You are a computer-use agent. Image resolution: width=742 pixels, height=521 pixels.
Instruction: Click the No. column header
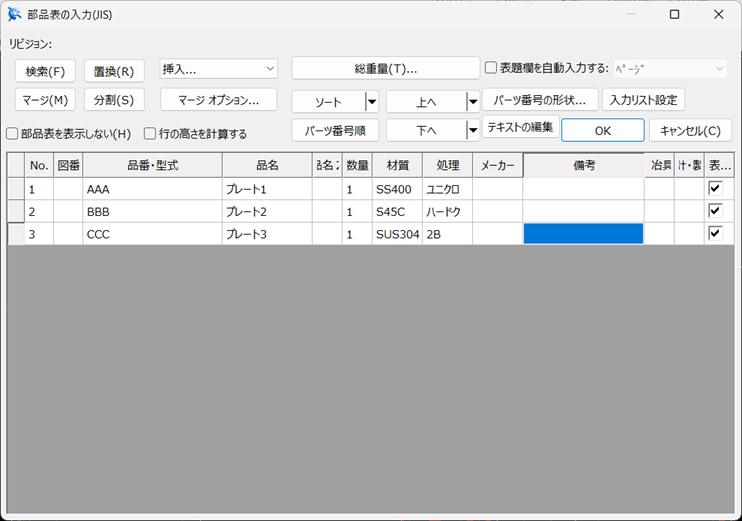pos(39,165)
